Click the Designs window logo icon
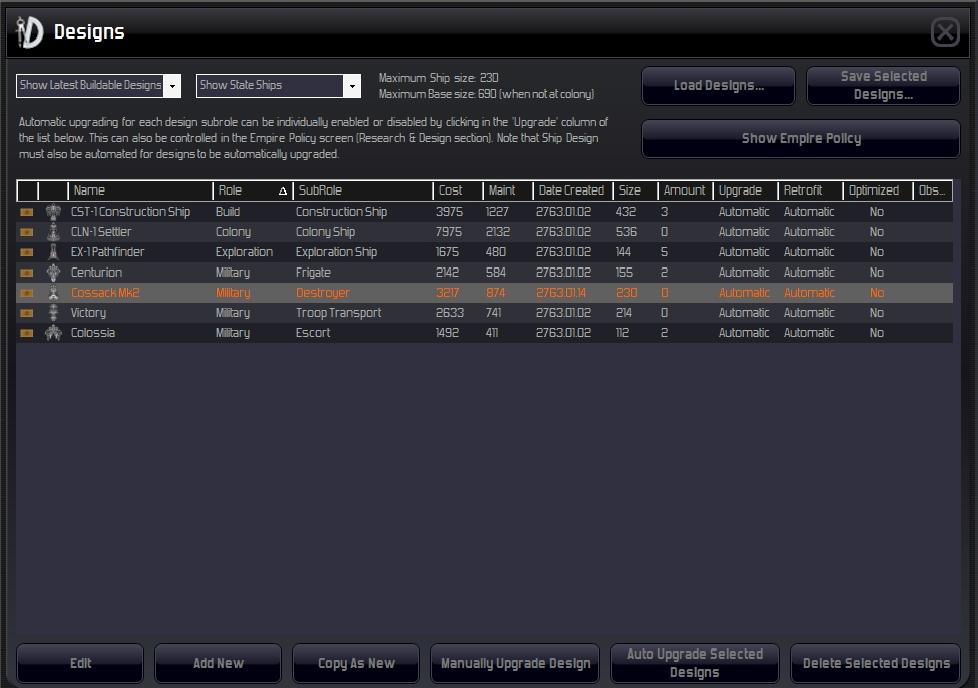Viewport: 978px width, 688px height. coord(29,31)
